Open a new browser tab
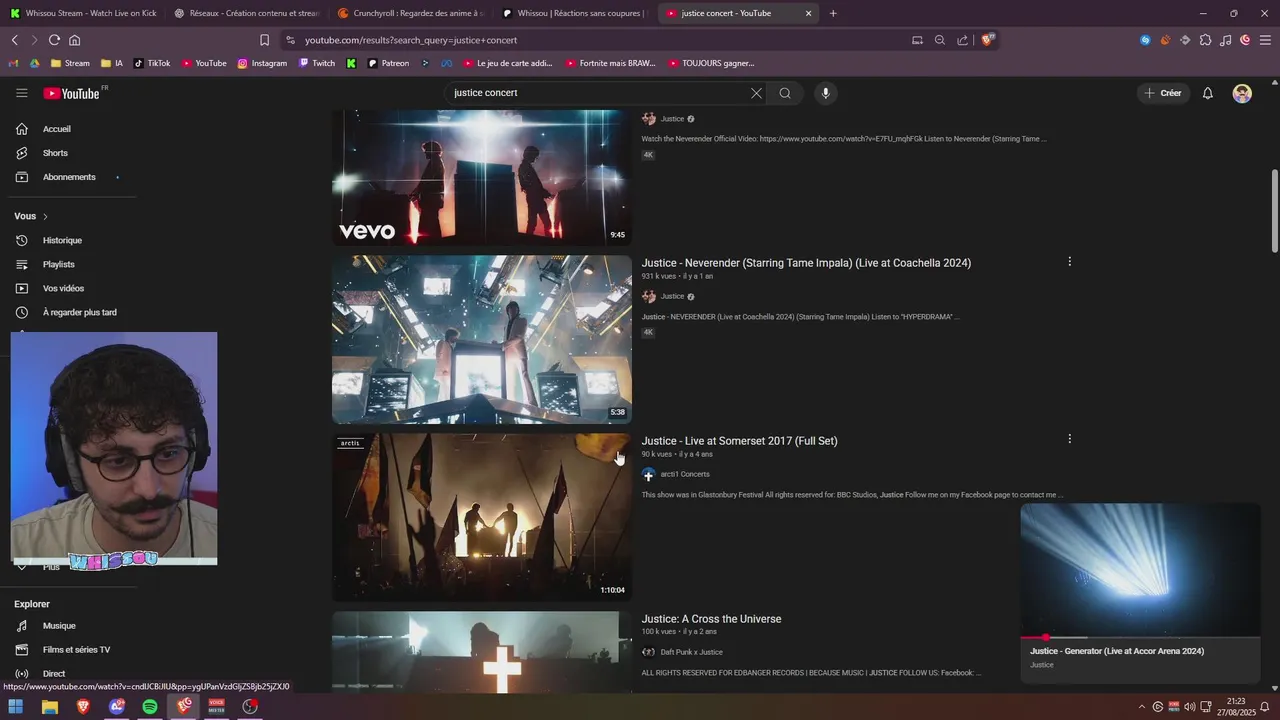 point(833,13)
